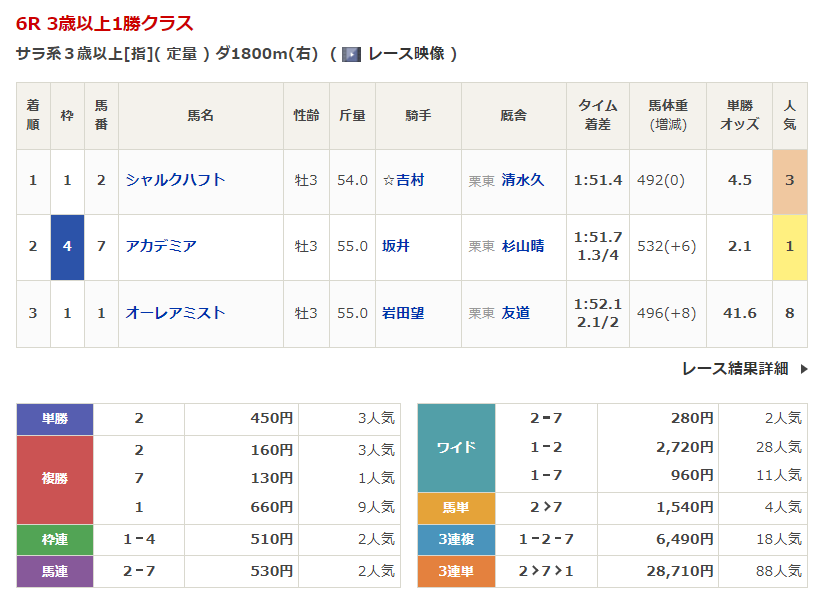Click the race video play icon
The width and height of the screenshot is (823, 598).
[351, 54]
